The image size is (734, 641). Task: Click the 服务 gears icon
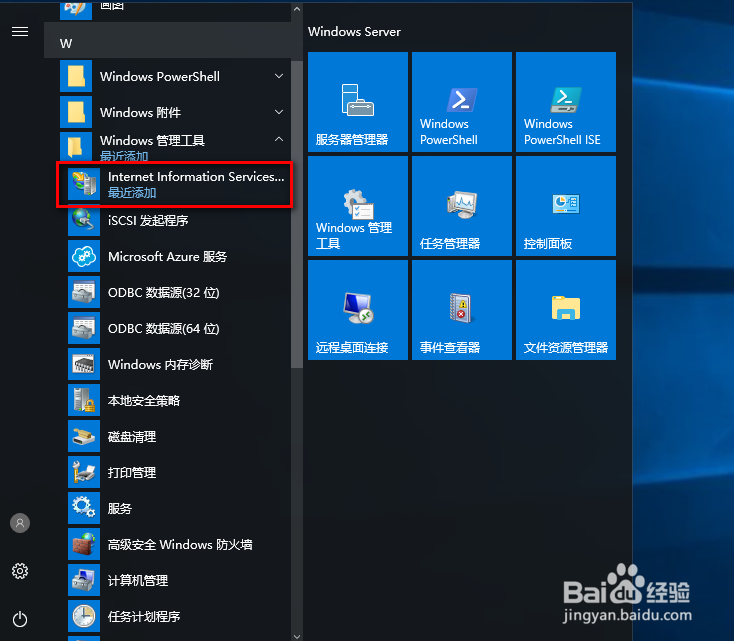point(84,508)
